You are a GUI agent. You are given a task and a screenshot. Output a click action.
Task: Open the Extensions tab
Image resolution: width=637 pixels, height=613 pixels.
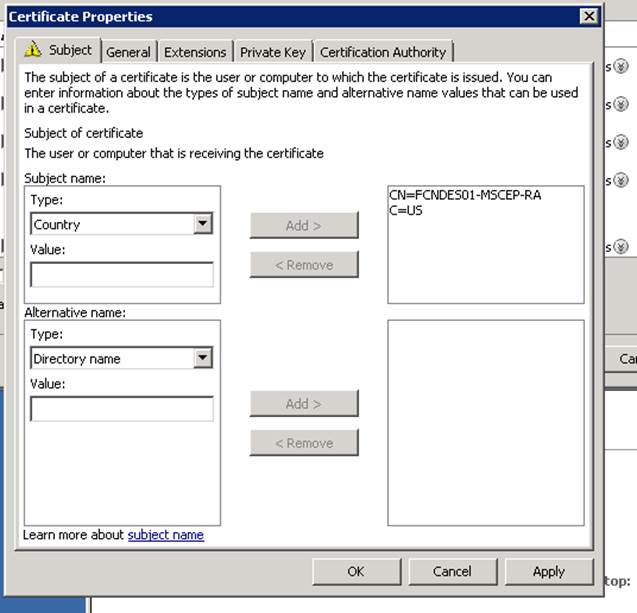[195, 52]
